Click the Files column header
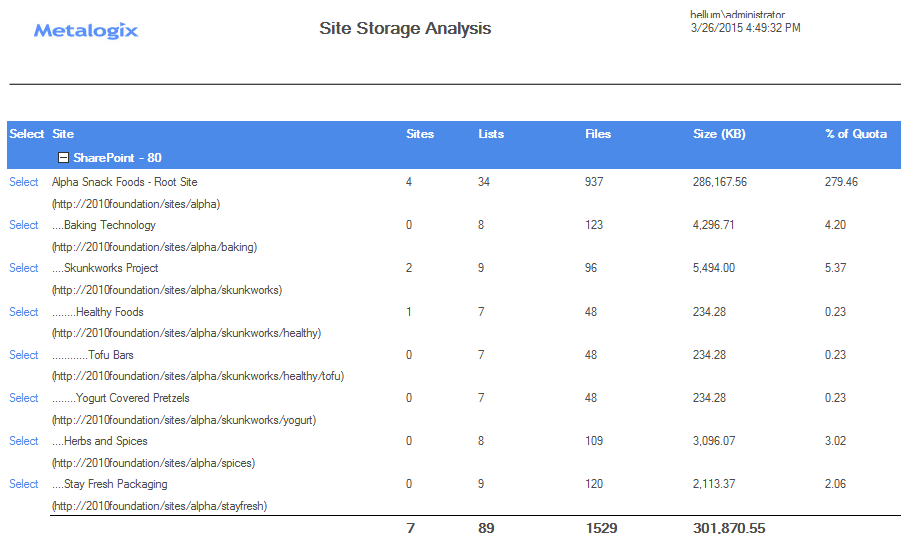Screen dimensions: 901x543 [x=598, y=134]
